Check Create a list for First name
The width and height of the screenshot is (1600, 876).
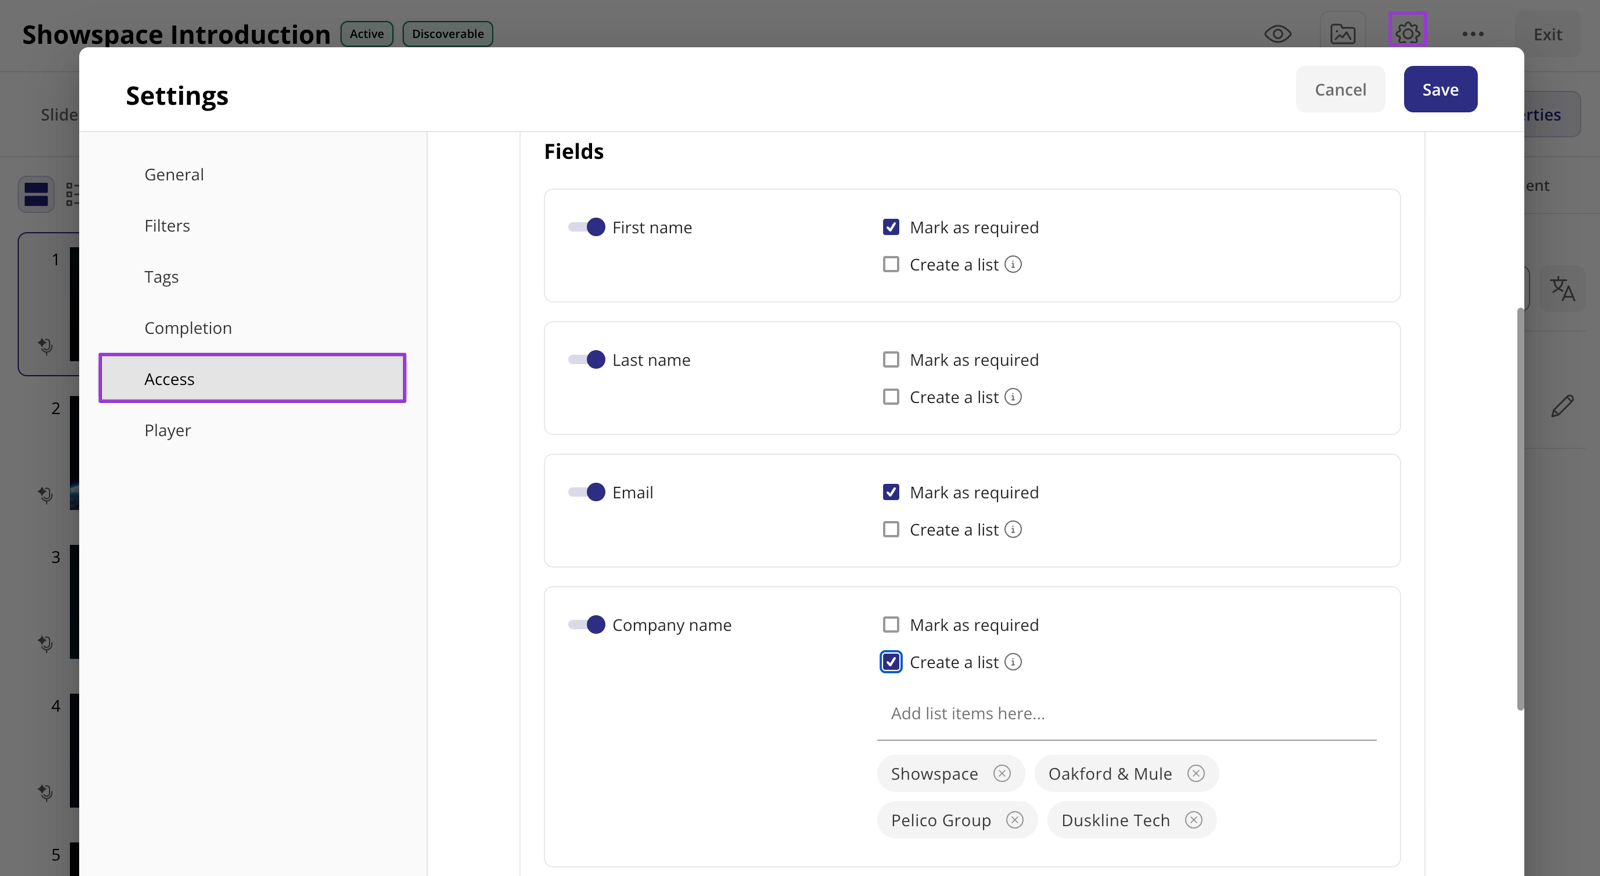[891, 265]
